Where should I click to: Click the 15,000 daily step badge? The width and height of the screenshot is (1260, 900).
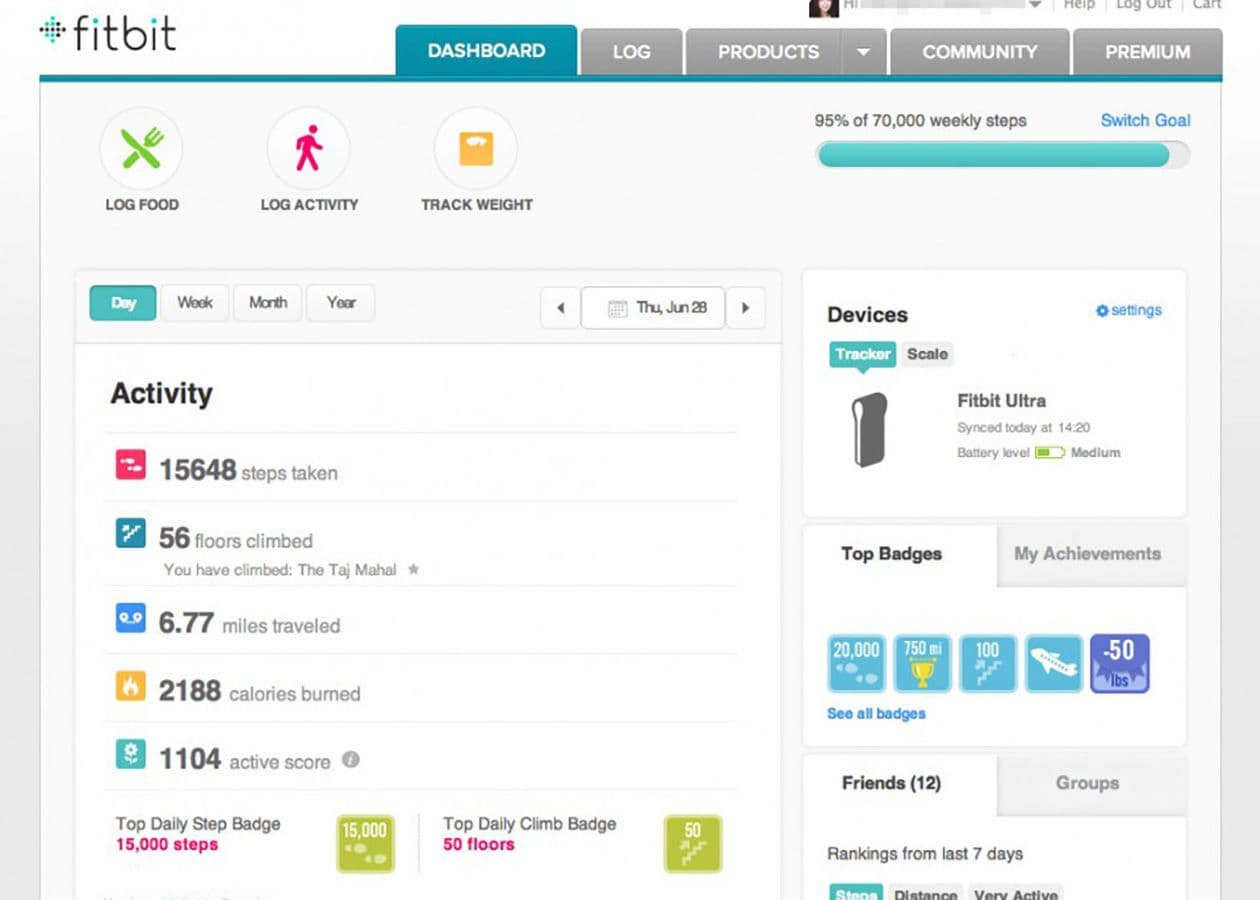365,843
